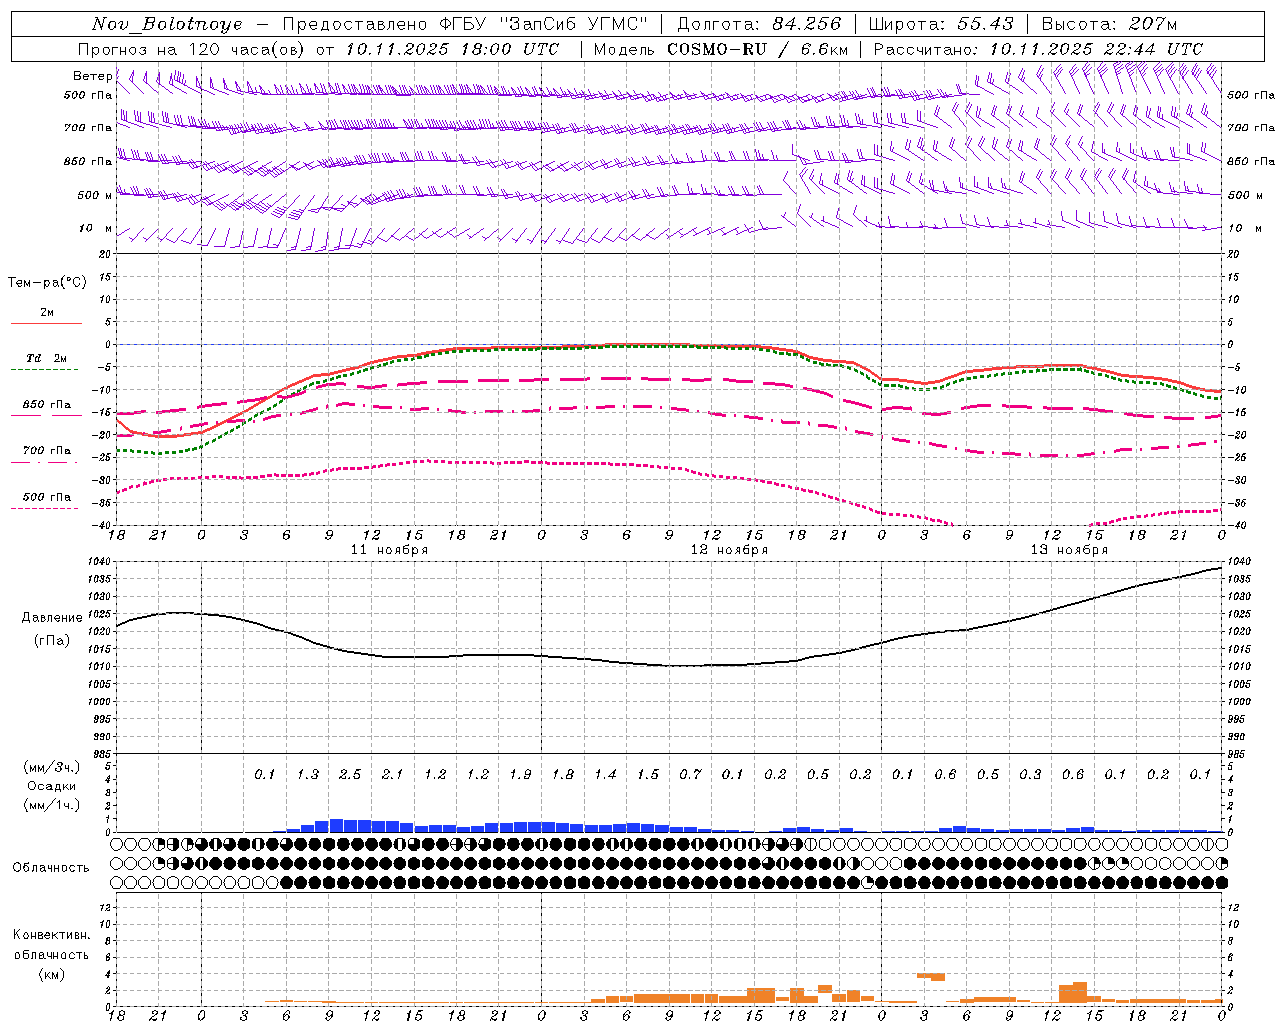Click the precipitation value "1.5"

(x=648, y=775)
